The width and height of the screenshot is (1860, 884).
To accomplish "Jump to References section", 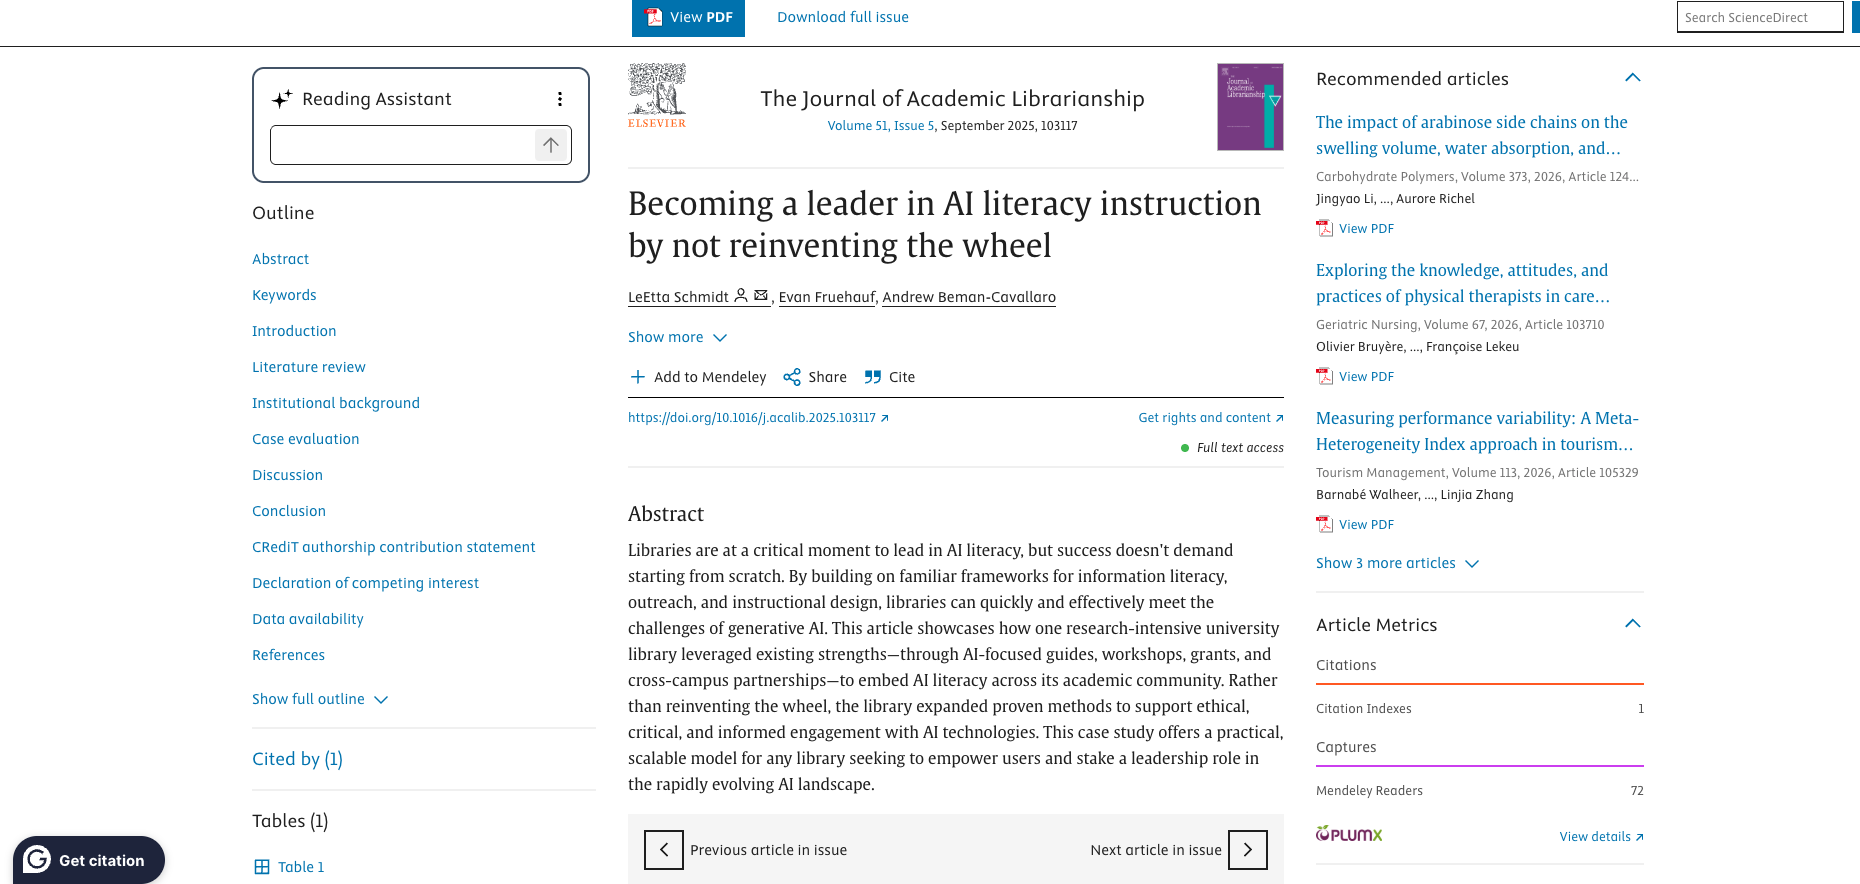I will tap(288, 655).
